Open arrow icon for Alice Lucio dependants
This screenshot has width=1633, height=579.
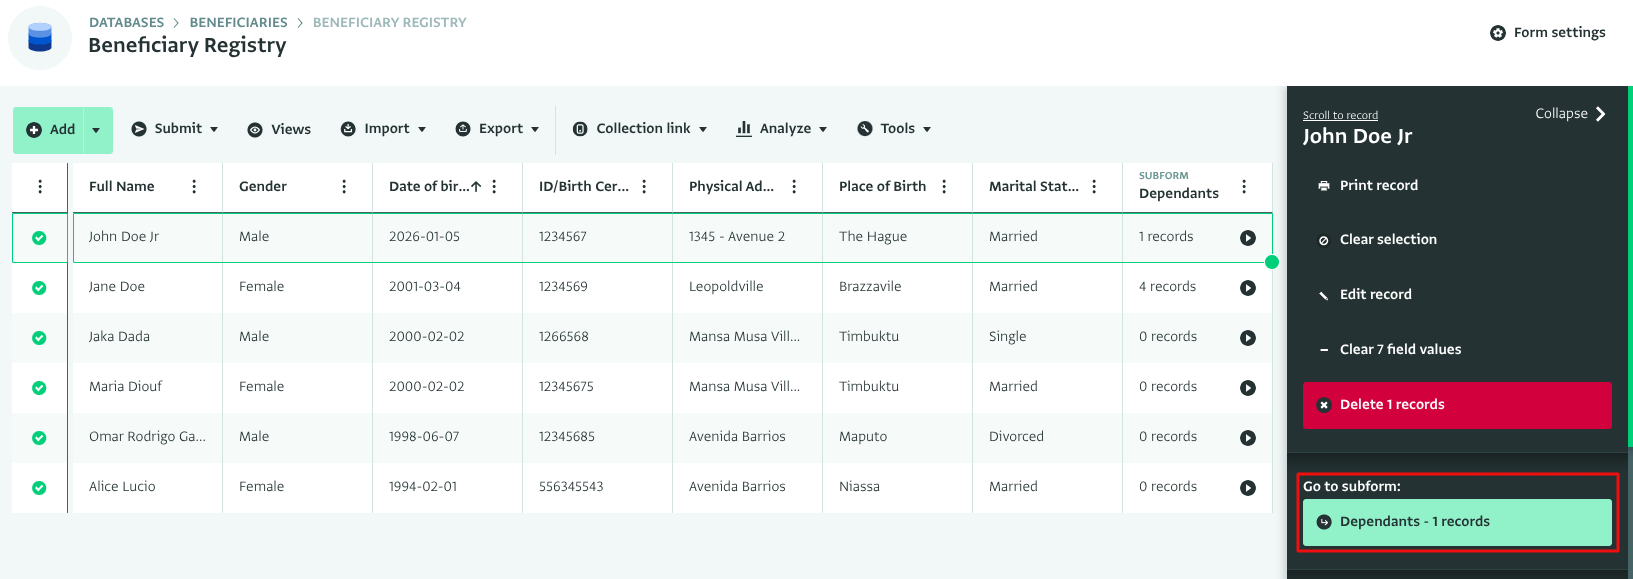click(1247, 488)
